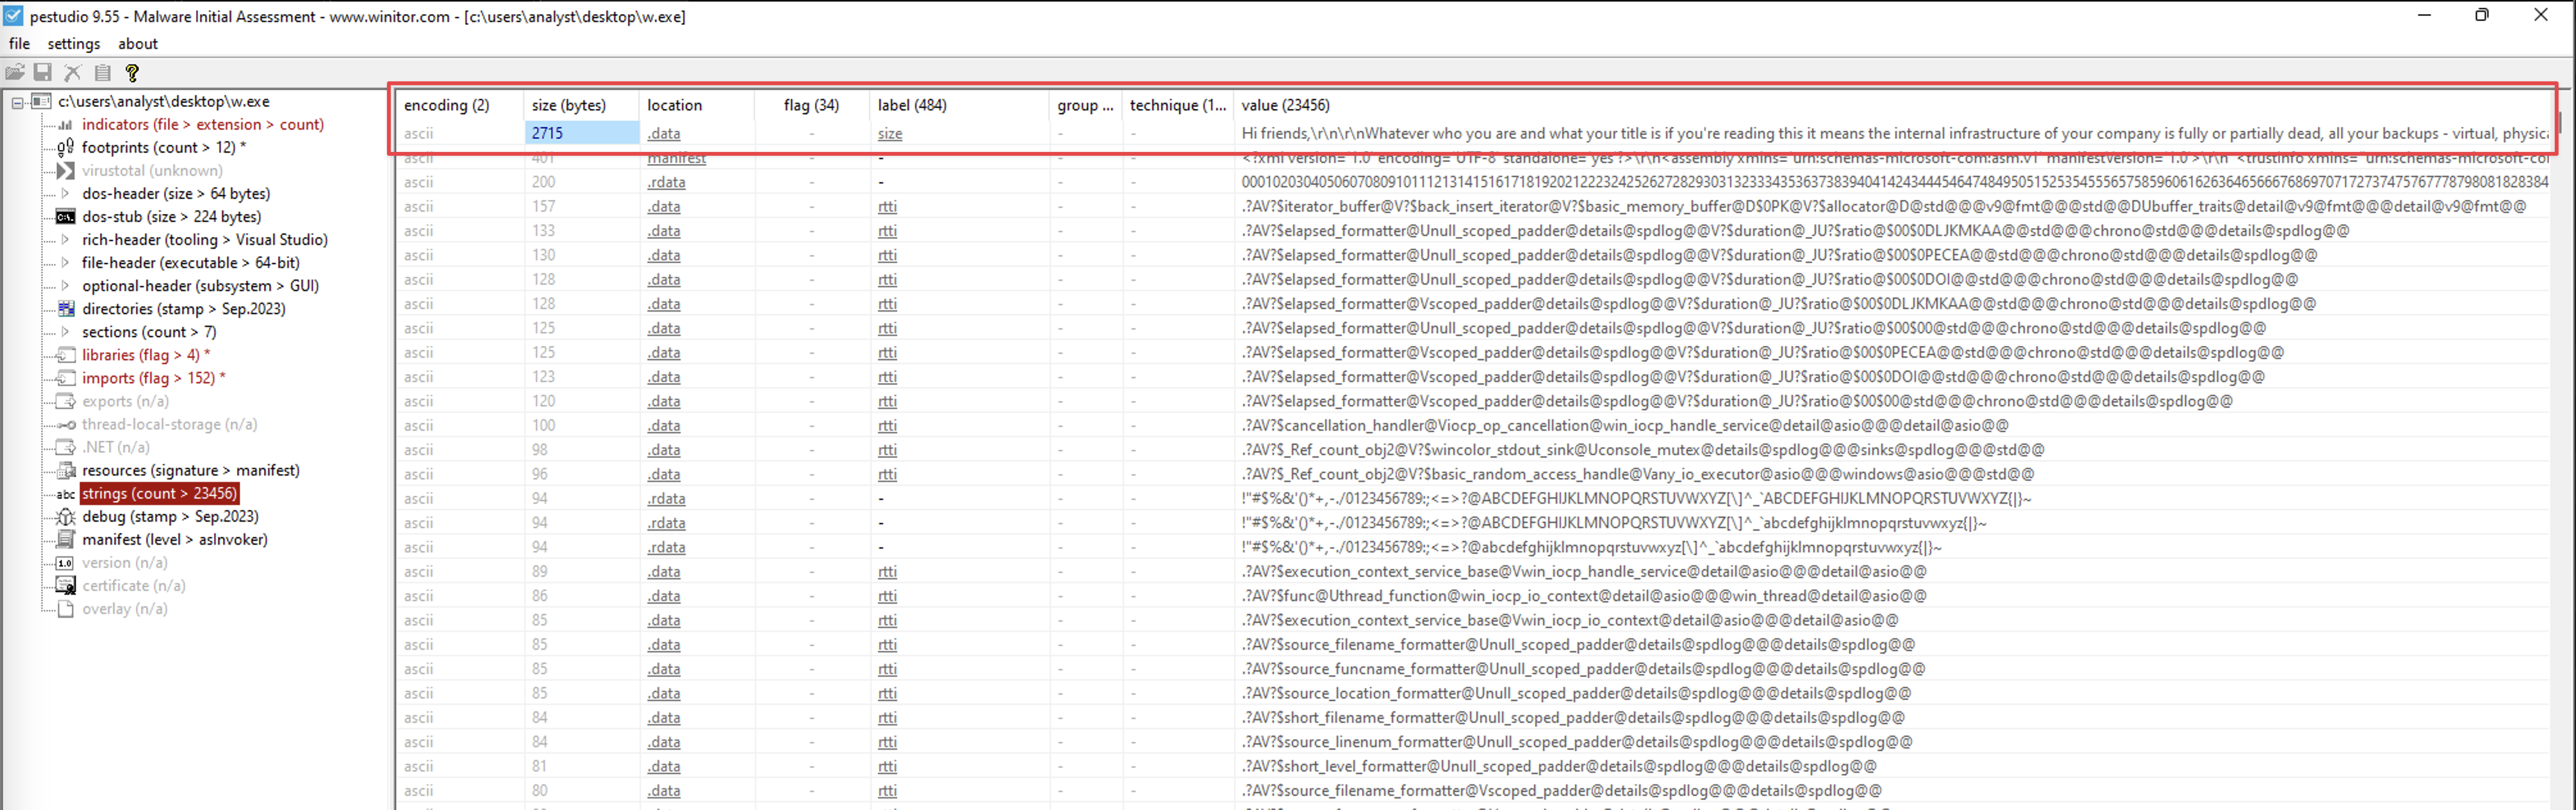Click the close-file X toolbar icon
The width and height of the screenshot is (2576, 810).
coord(73,72)
